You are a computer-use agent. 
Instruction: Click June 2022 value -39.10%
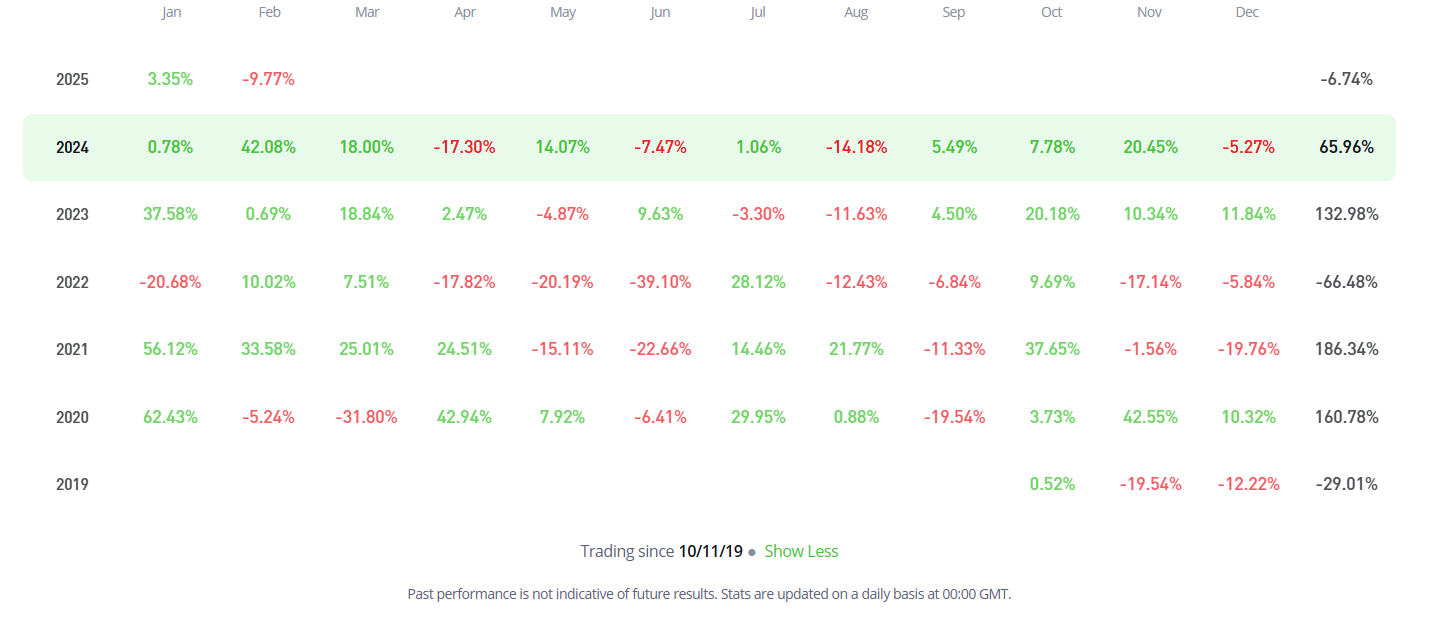pos(660,282)
